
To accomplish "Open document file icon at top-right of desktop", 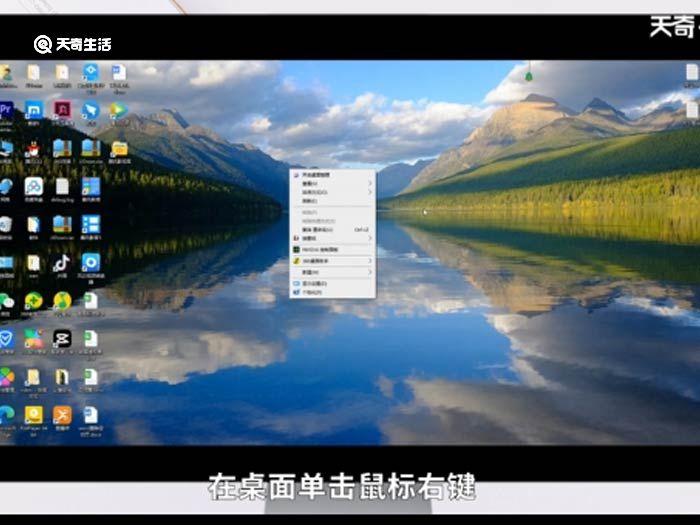I will (691, 72).
